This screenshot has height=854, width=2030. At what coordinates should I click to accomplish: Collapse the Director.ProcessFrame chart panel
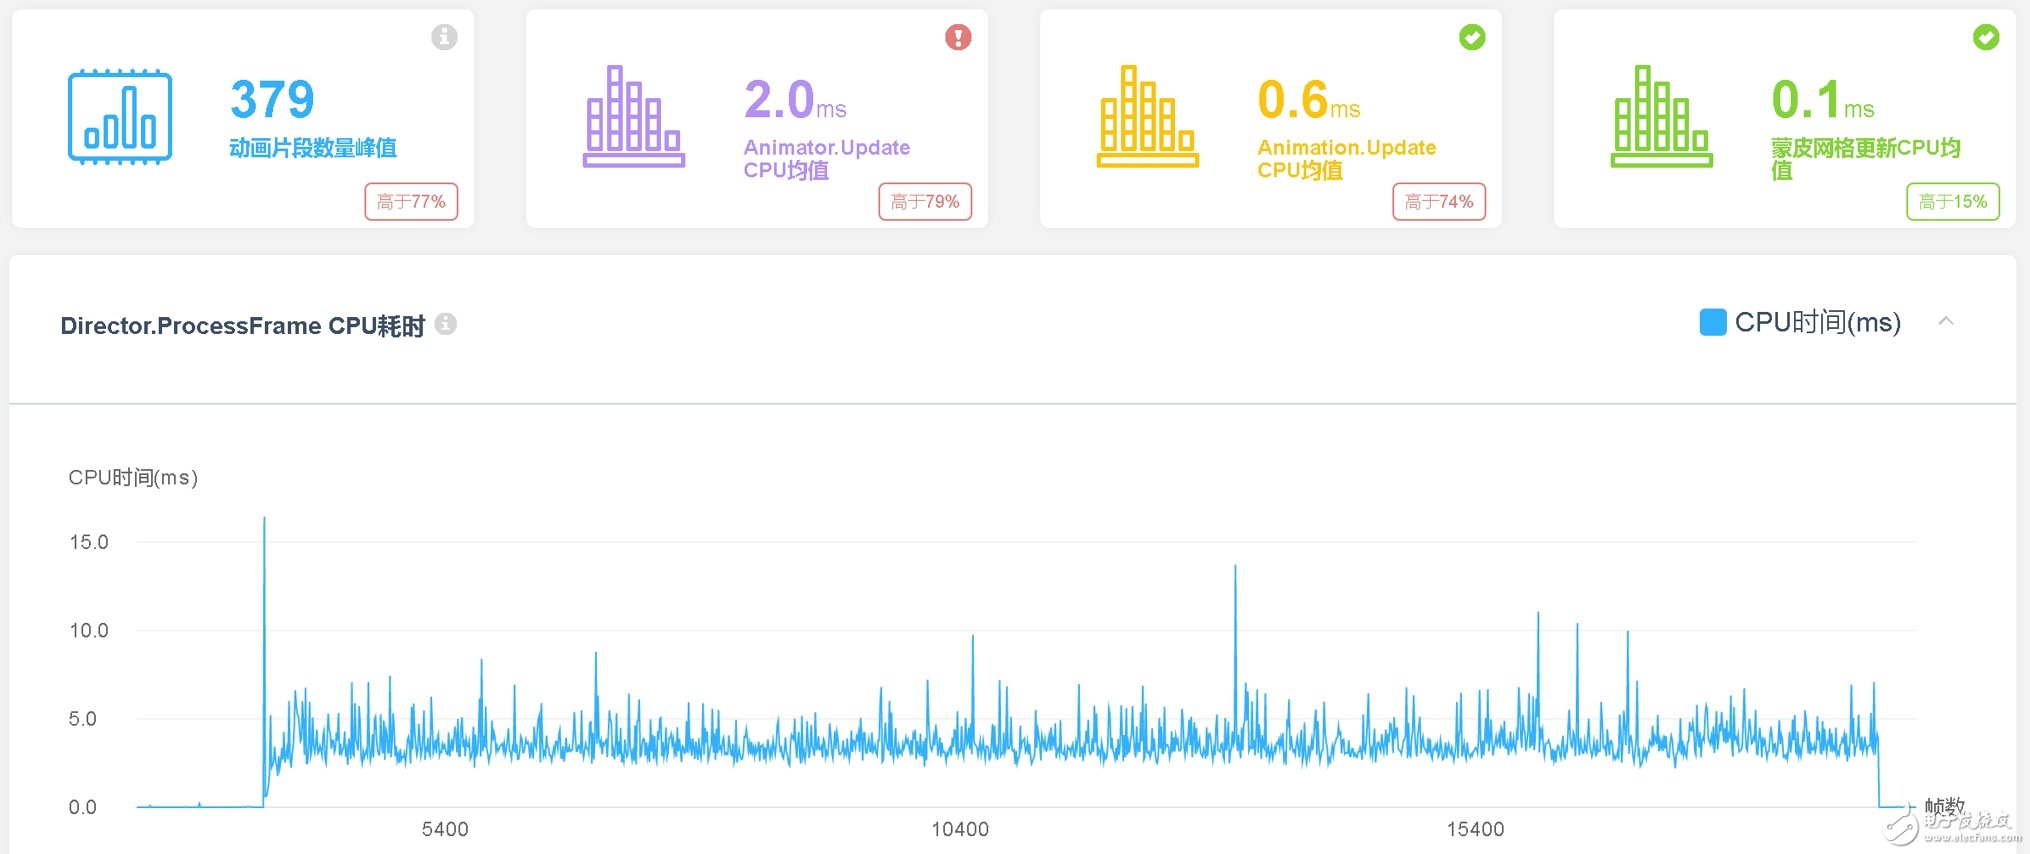(x=1946, y=321)
